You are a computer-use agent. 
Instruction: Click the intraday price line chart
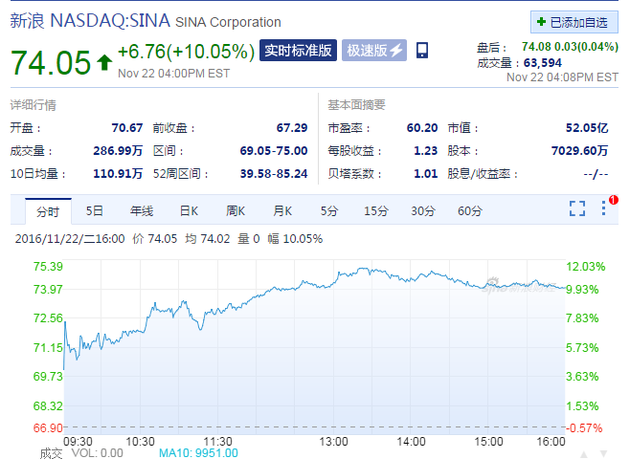(x=314, y=347)
